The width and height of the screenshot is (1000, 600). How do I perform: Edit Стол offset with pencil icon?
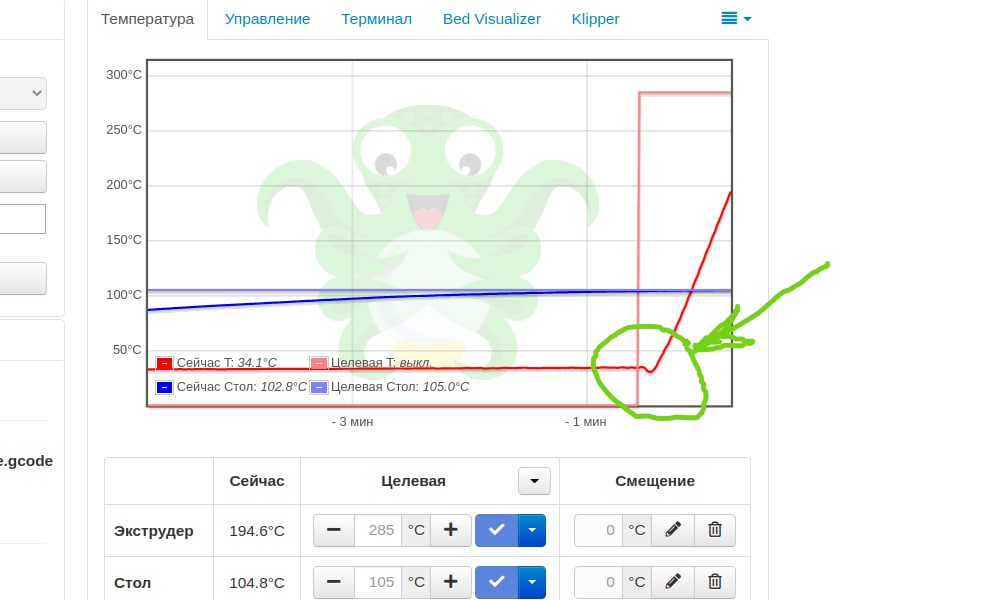tap(673, 582)
